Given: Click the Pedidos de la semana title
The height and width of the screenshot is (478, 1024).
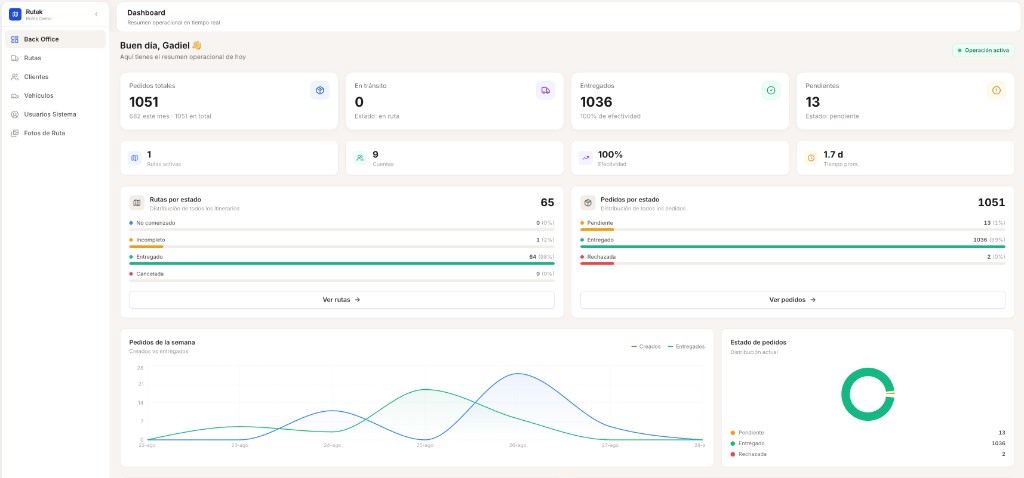Looking at the screenshot, I should [162, 342].
